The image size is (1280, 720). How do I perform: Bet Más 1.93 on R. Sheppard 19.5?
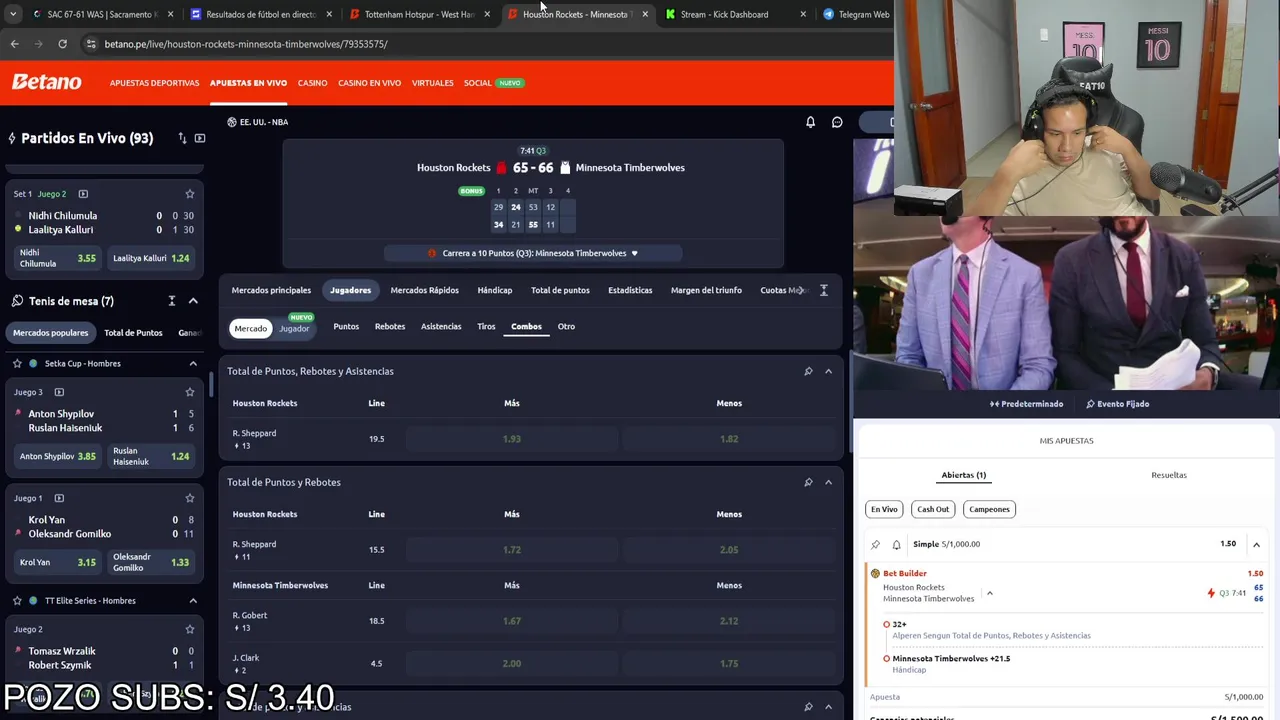512,439
